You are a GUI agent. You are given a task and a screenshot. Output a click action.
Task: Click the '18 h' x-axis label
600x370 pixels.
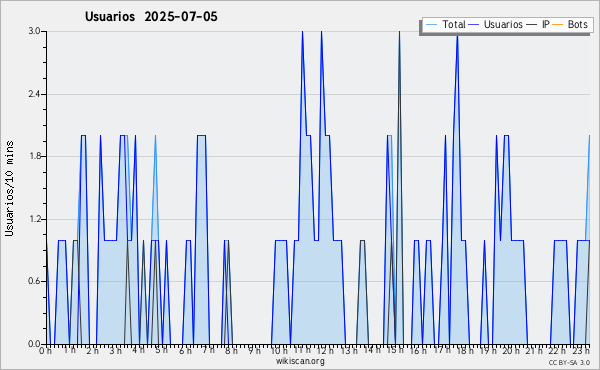point(465,350)
